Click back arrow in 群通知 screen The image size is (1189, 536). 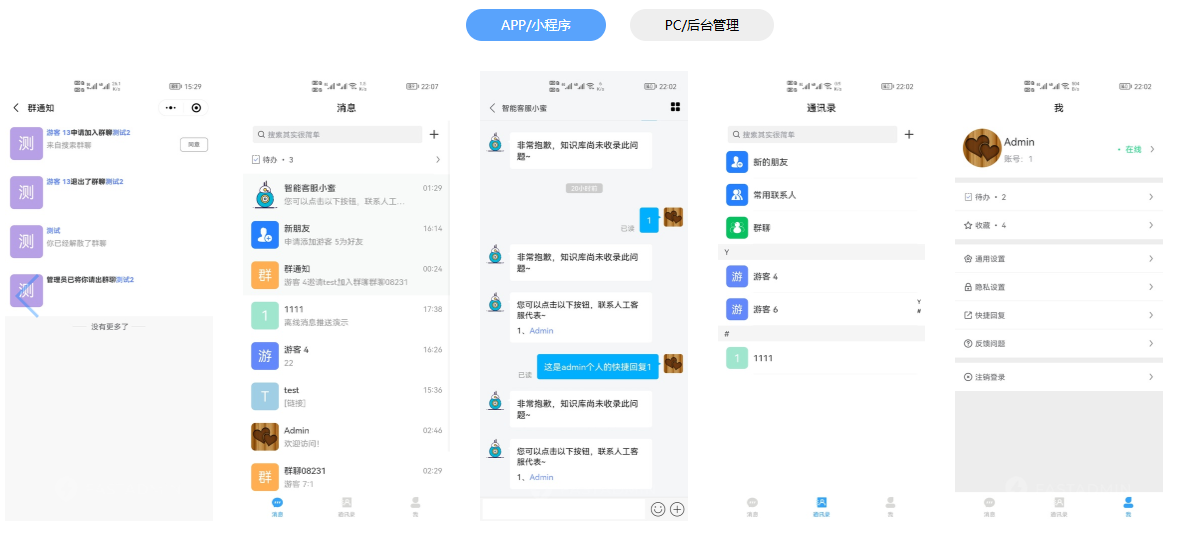(16, 108)
